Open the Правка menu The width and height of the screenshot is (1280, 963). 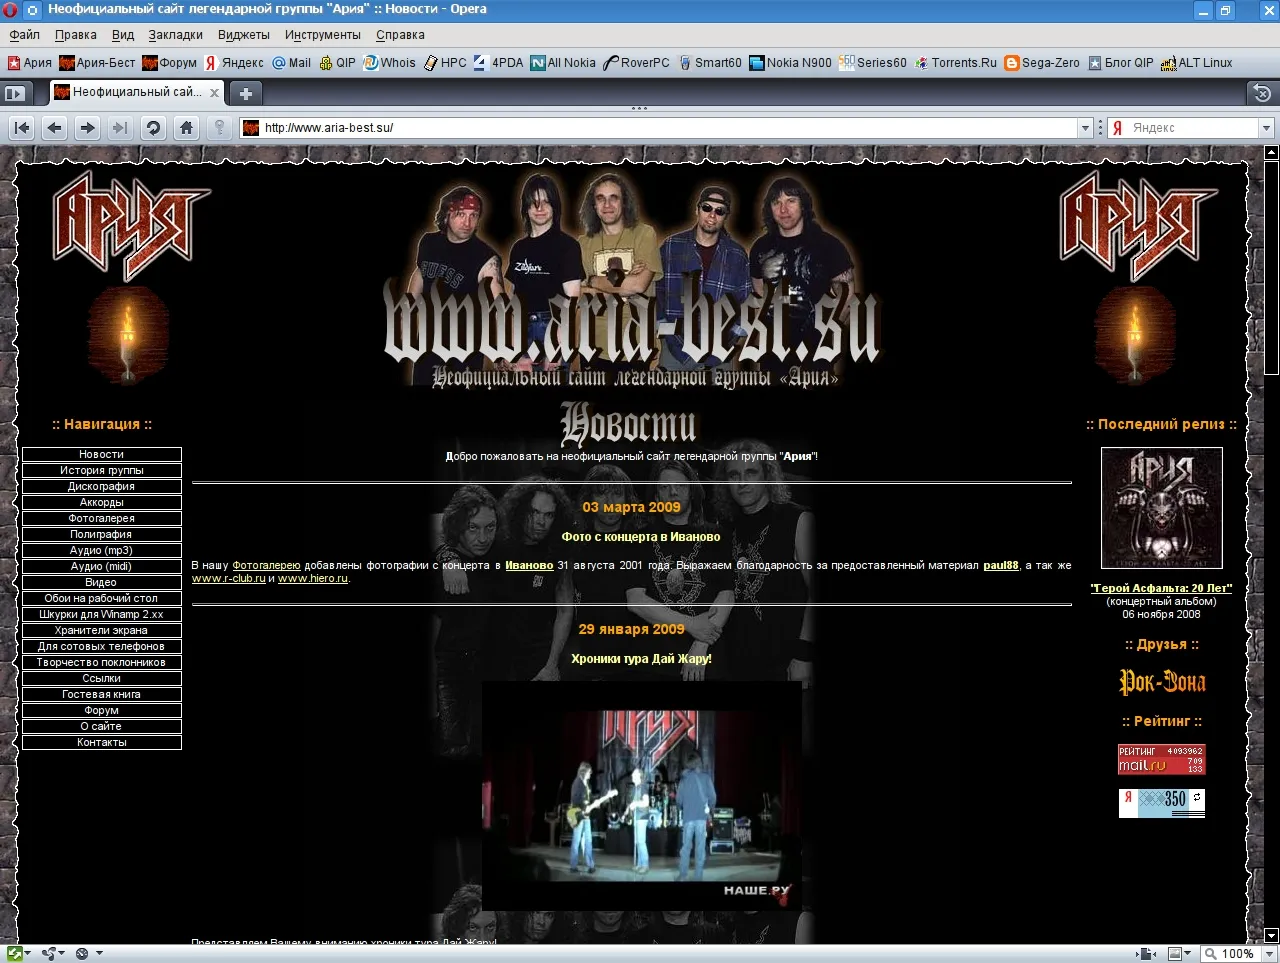76,35
